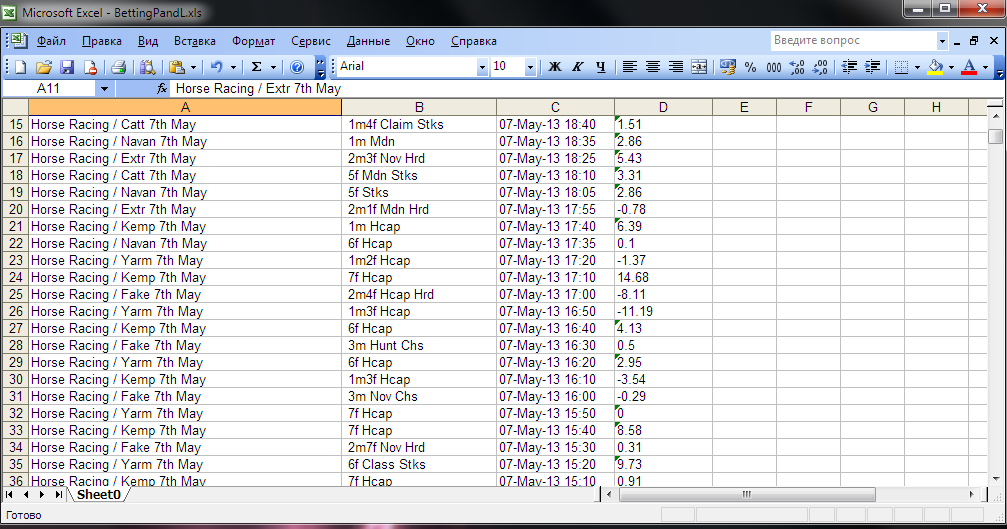Open the Arial font name dropdown
This screenshot has width=1007, height=529.
482,67
